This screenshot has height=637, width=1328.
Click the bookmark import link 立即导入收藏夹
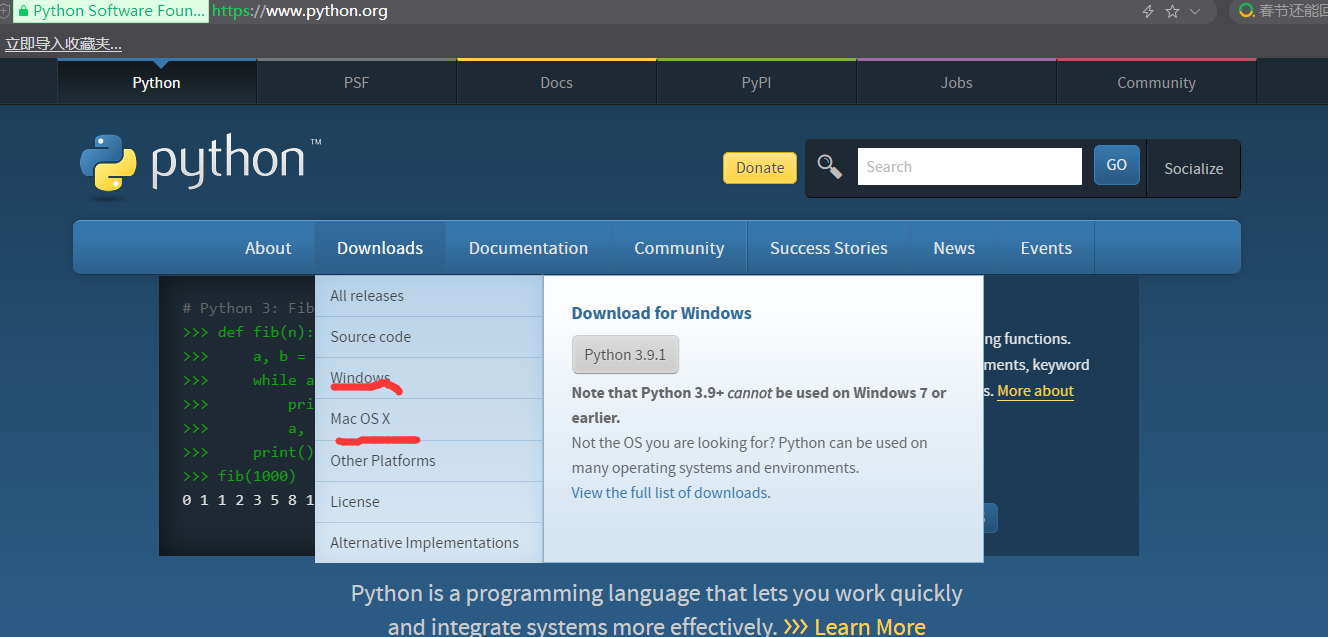coord(64,44)
